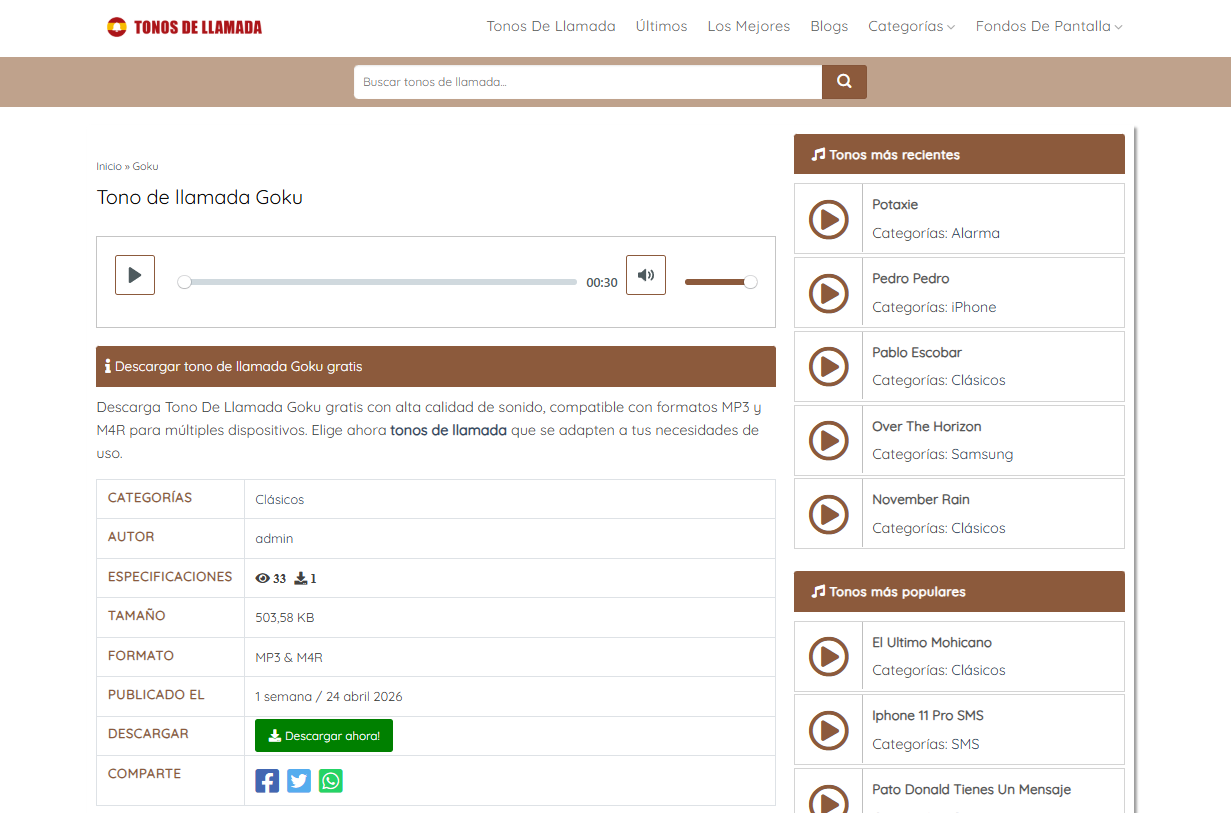Open the Últimos menu item
The width and height of the screenshot is (1231, 813).
(661, 27)
